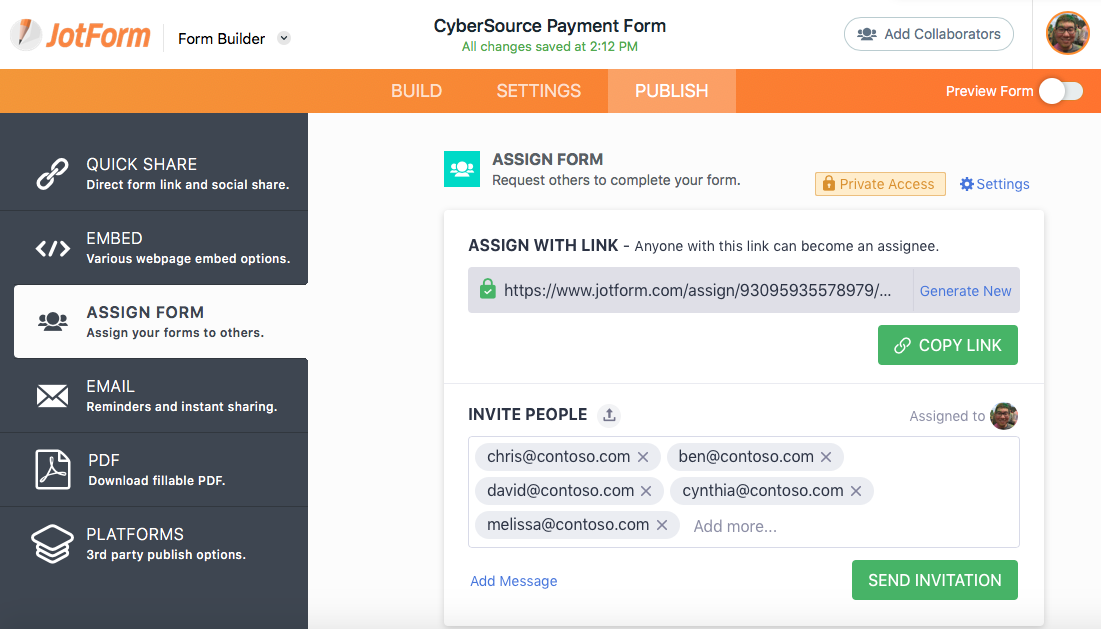The image size is (1101, 629).
Task: Toggle the Preview Form switch
Action: [1060, 91]
